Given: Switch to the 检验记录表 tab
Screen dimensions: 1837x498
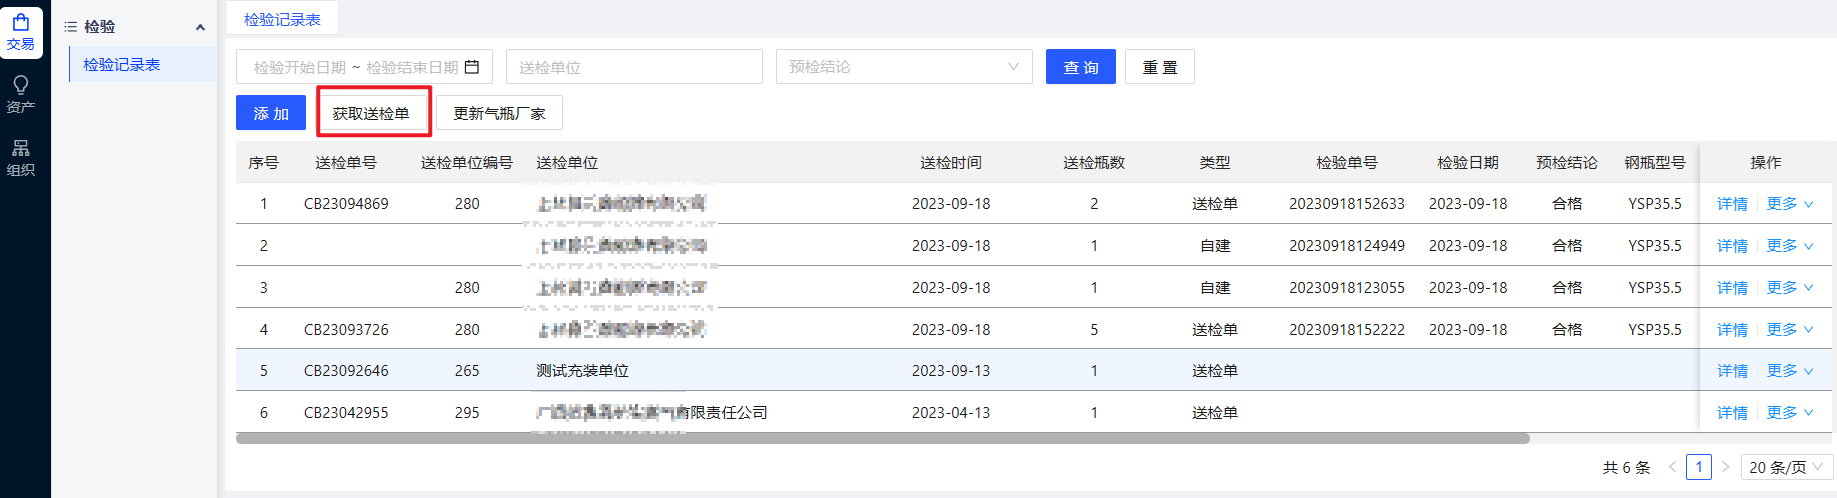Looking at the screenshot, I should point(282,19).
